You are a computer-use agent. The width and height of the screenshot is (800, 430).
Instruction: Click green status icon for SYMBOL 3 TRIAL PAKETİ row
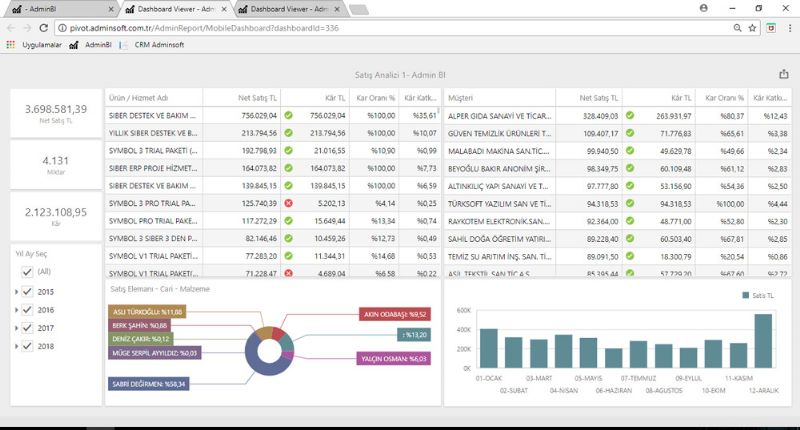point(288,150)
